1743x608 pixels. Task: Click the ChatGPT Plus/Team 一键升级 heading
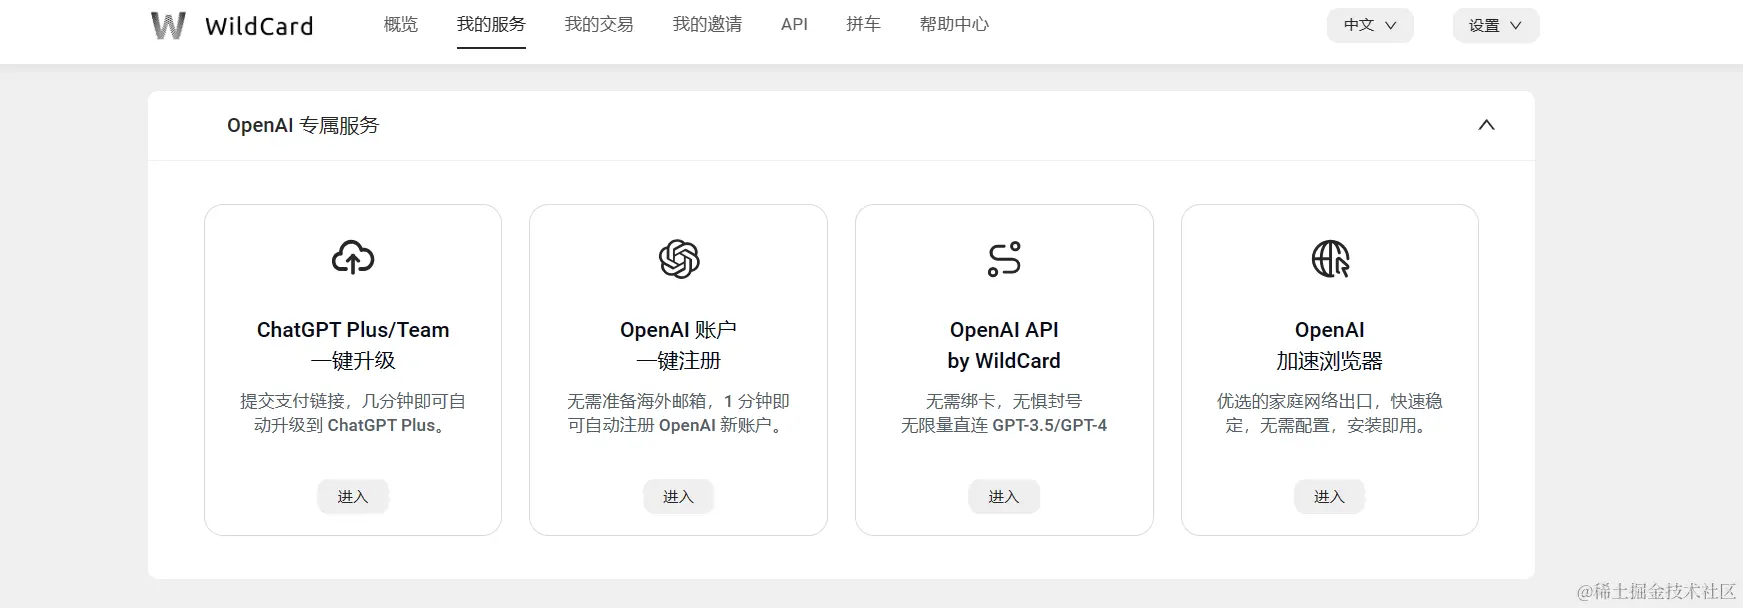pyautogui.click(x=353, y=345)
